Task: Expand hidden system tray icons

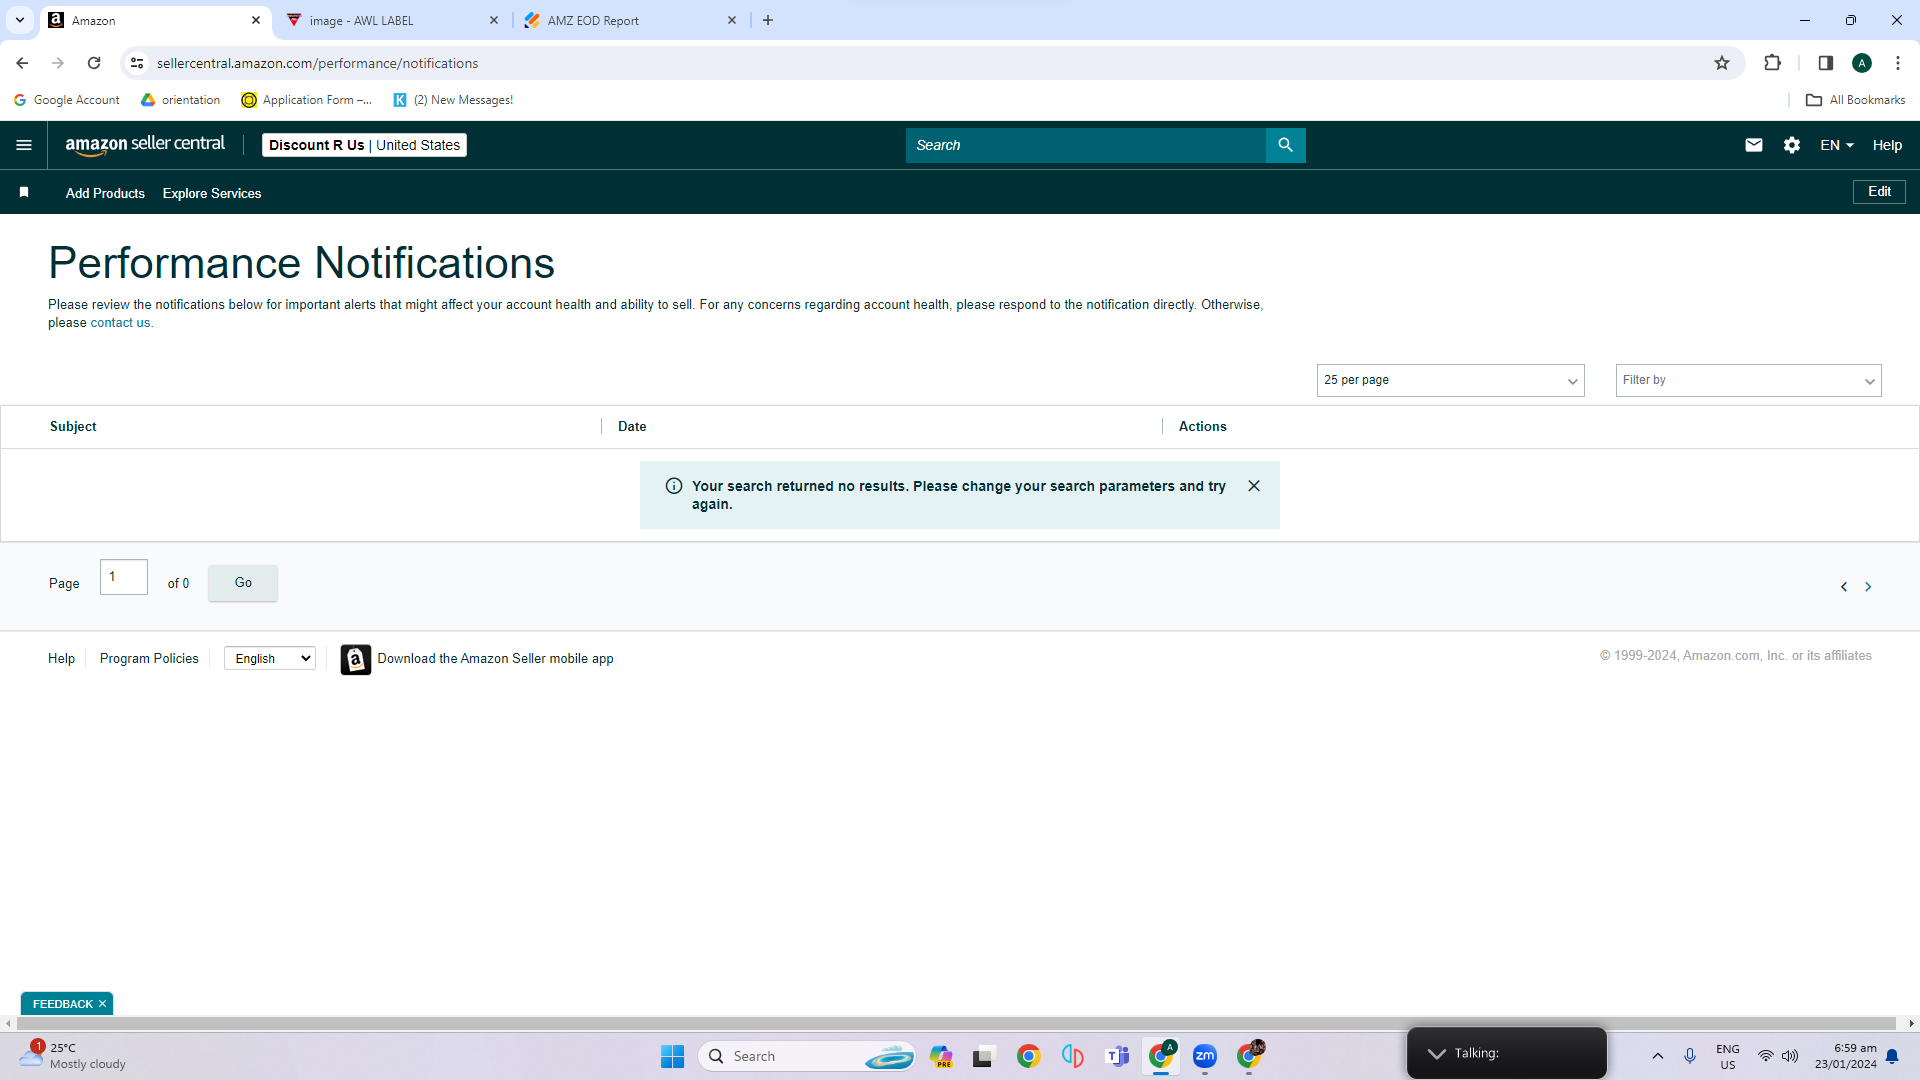Action: (x=1658, y=1056)
